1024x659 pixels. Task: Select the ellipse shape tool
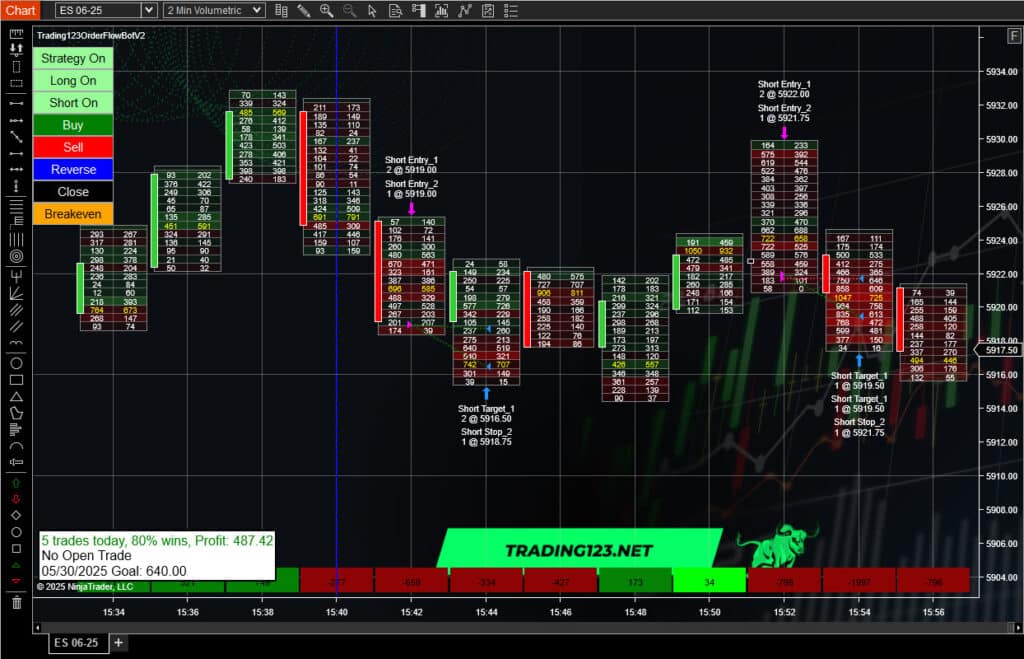16,363
